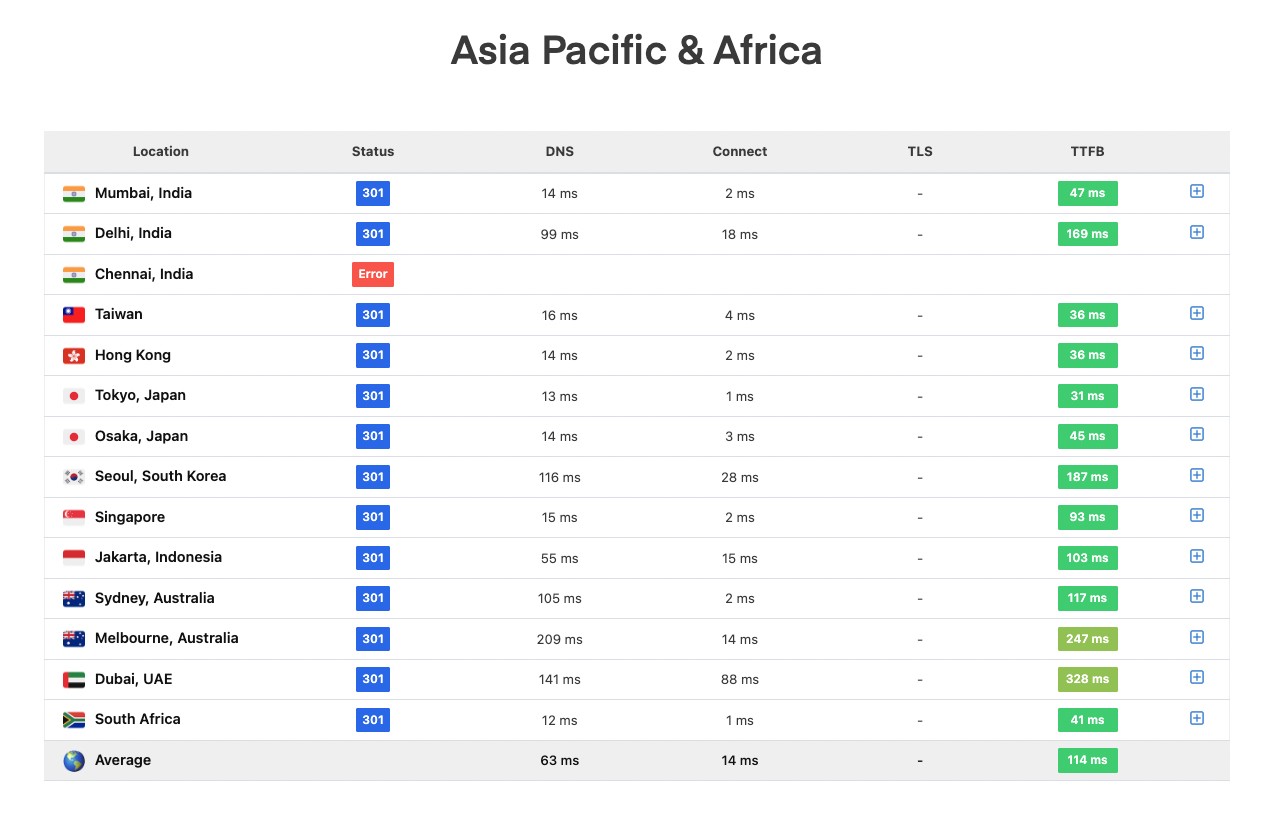The height and width of the screenshot is (821, 1270).
Task: Click the plus icon for Hong Kong
Action: tap(1196, 353)
